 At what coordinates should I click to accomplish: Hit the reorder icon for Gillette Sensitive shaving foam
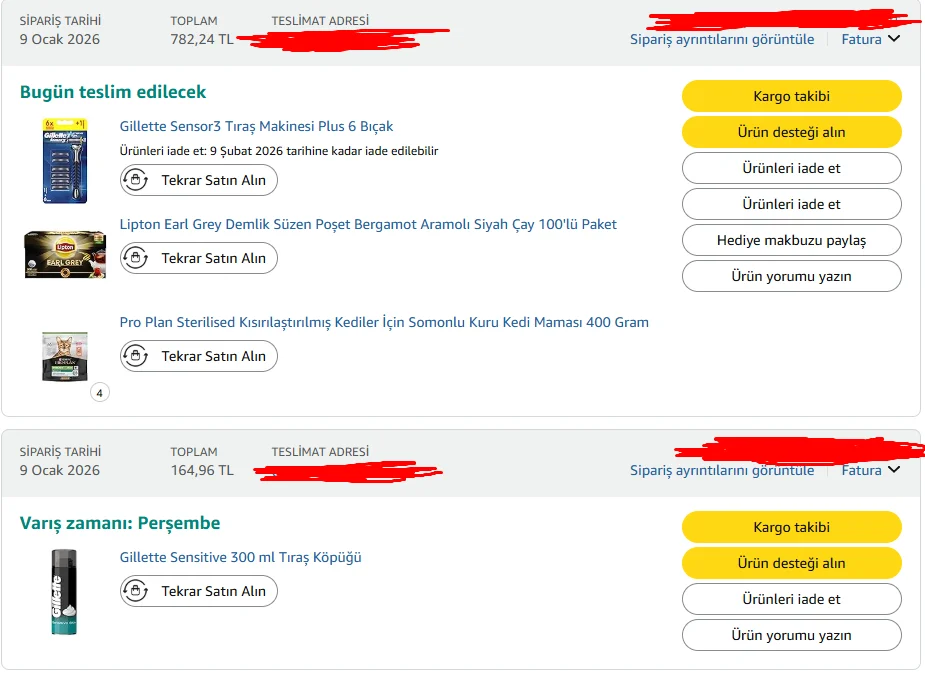[136, 591]
